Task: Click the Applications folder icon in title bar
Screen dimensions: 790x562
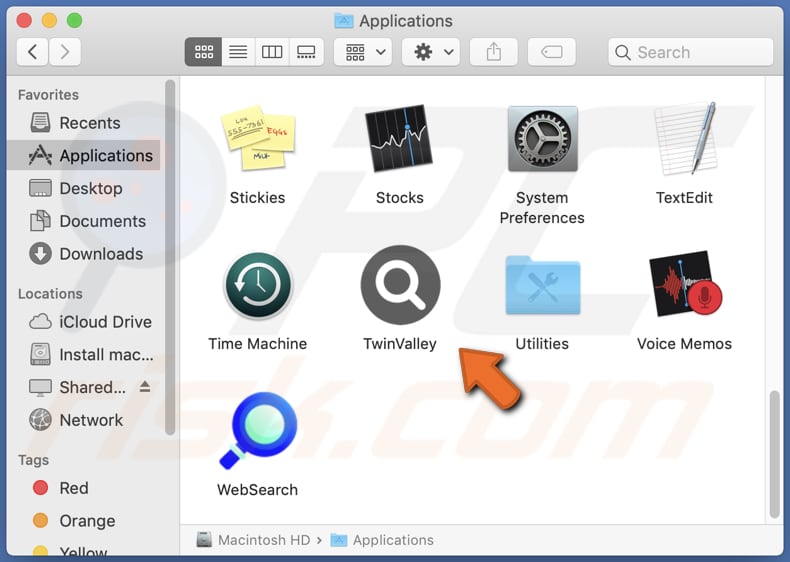Action: click(x=344, y=21)
